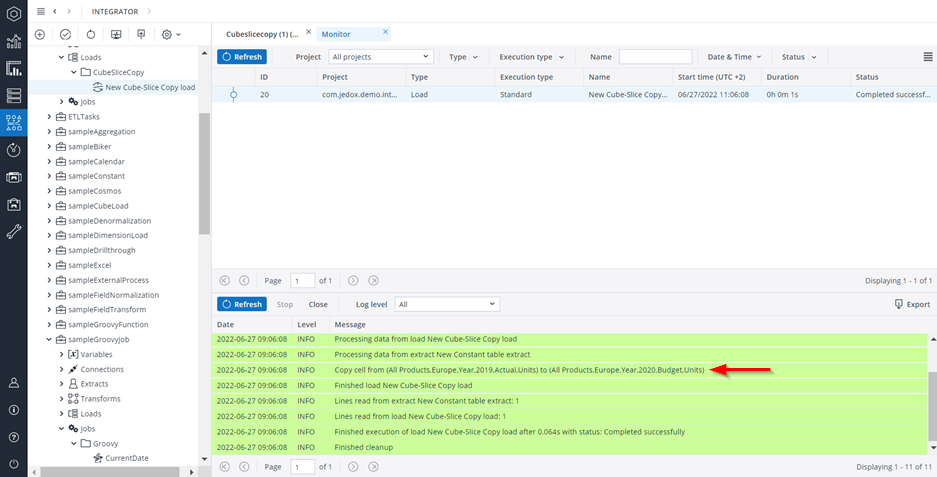This screenshot has height=477, width=937.
Task: Select the sampleCosmos project
Action: click(94, 191)
